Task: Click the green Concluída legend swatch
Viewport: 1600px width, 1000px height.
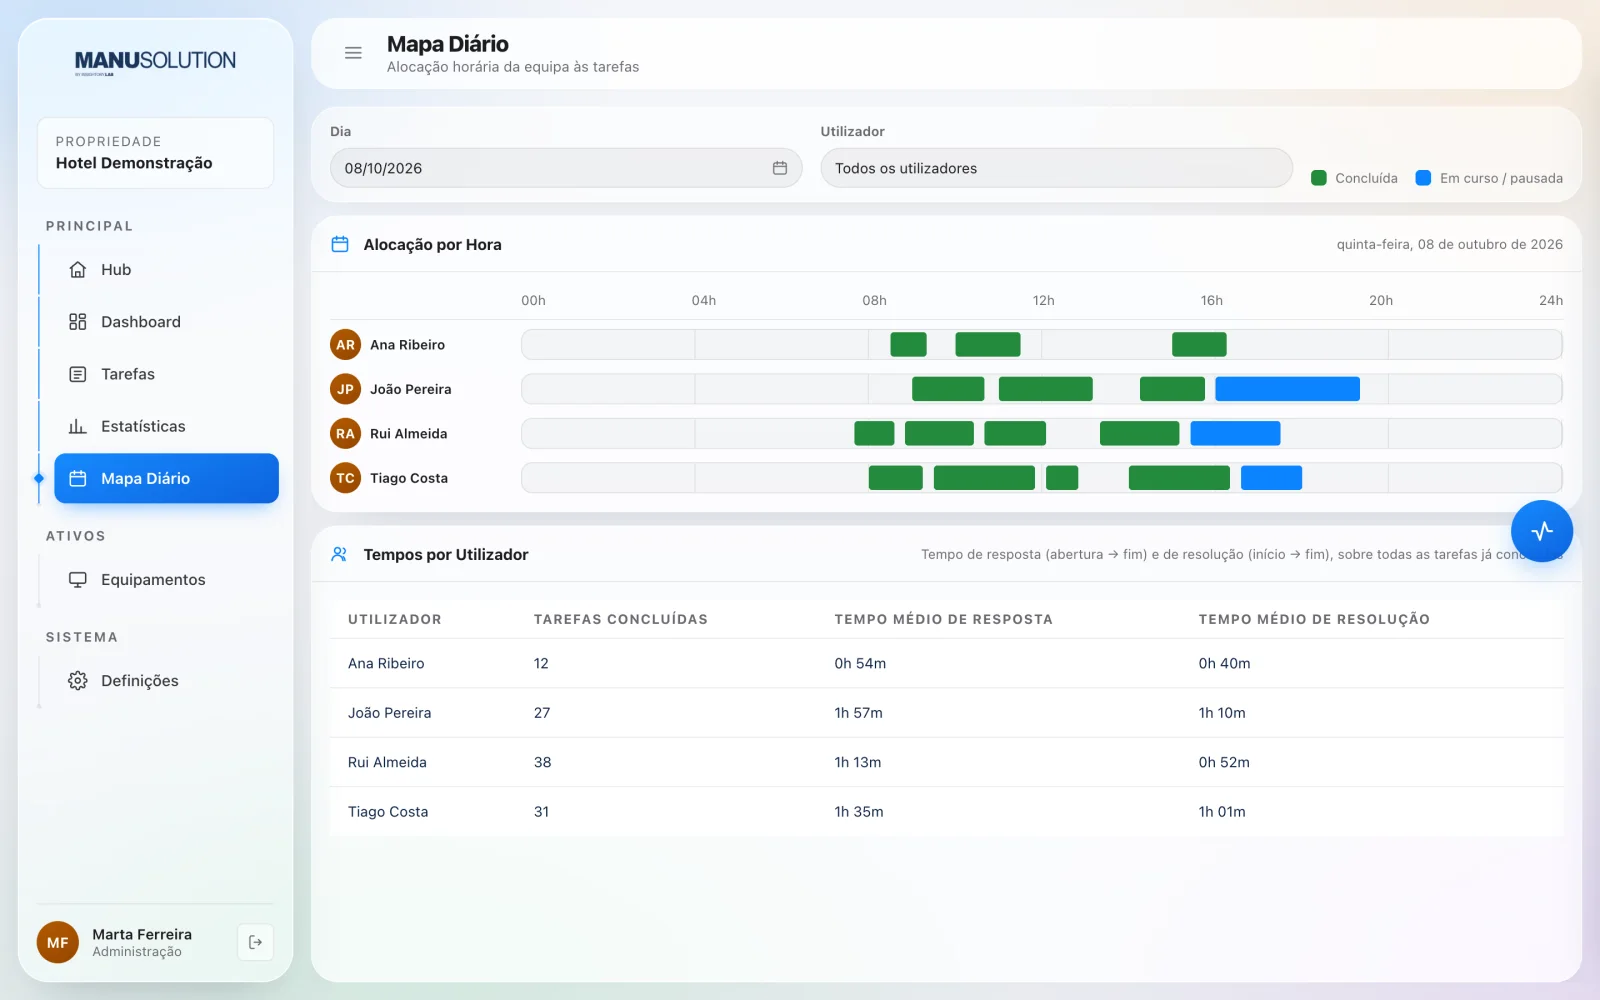Action: click(x=1319, y=178)
